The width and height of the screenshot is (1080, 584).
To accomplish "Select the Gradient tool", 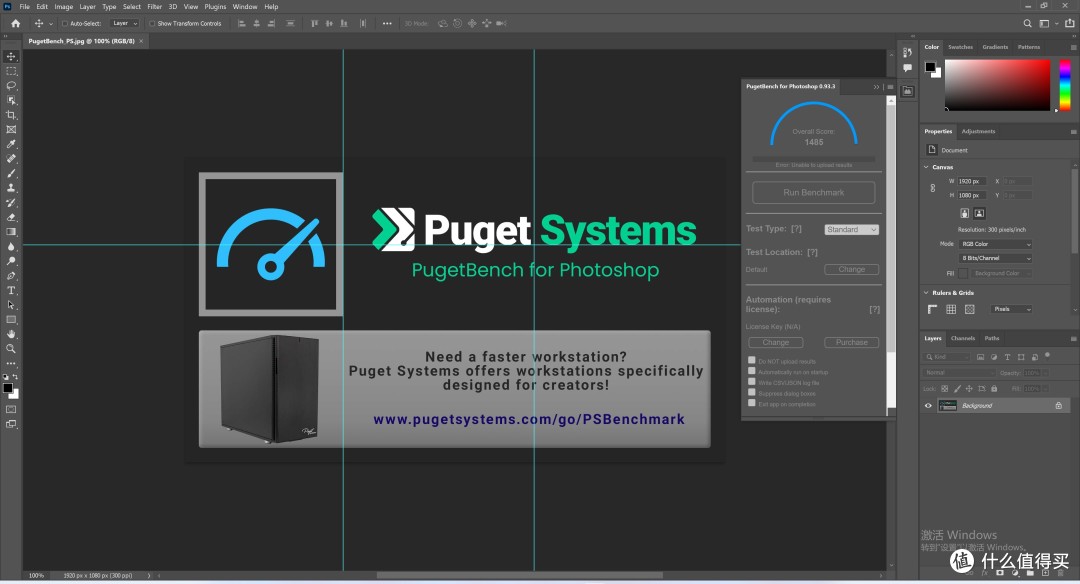I will (x=11, y=232).
